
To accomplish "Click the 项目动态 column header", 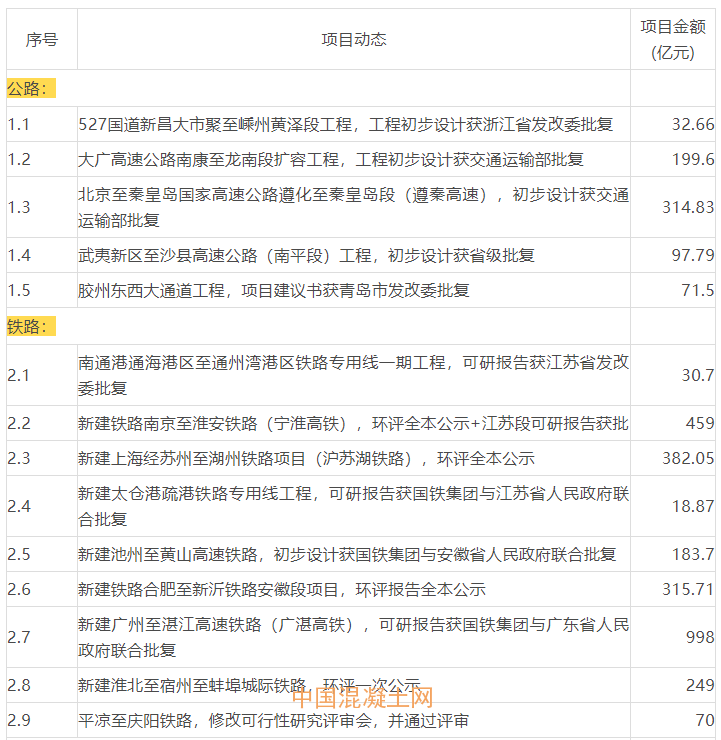I will (x=353, y=39).
